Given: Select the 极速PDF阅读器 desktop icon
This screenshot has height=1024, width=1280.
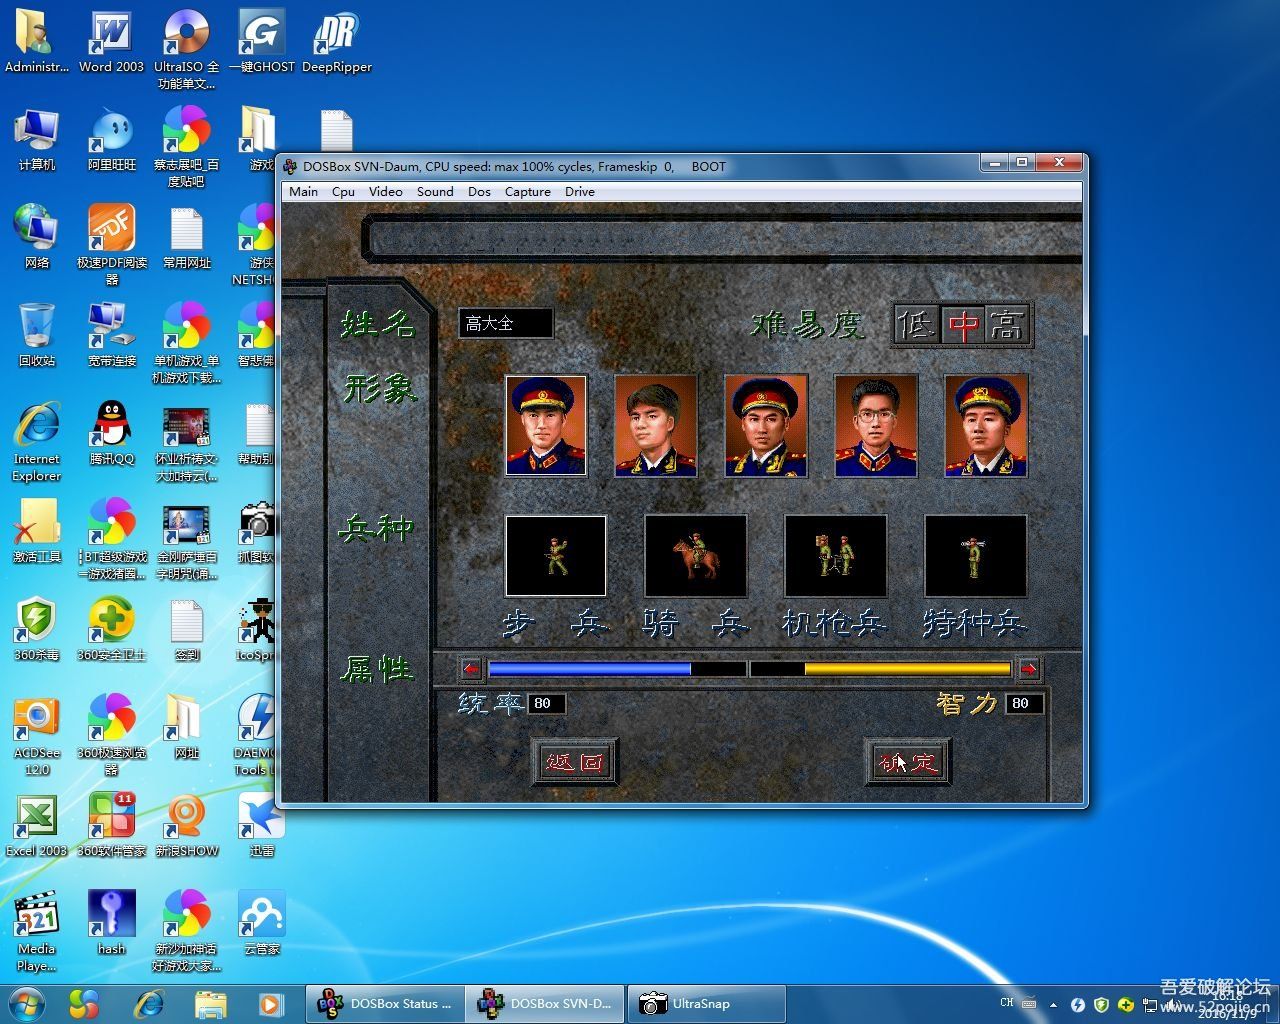Looking at the screenshot, I should pos(111,245).
